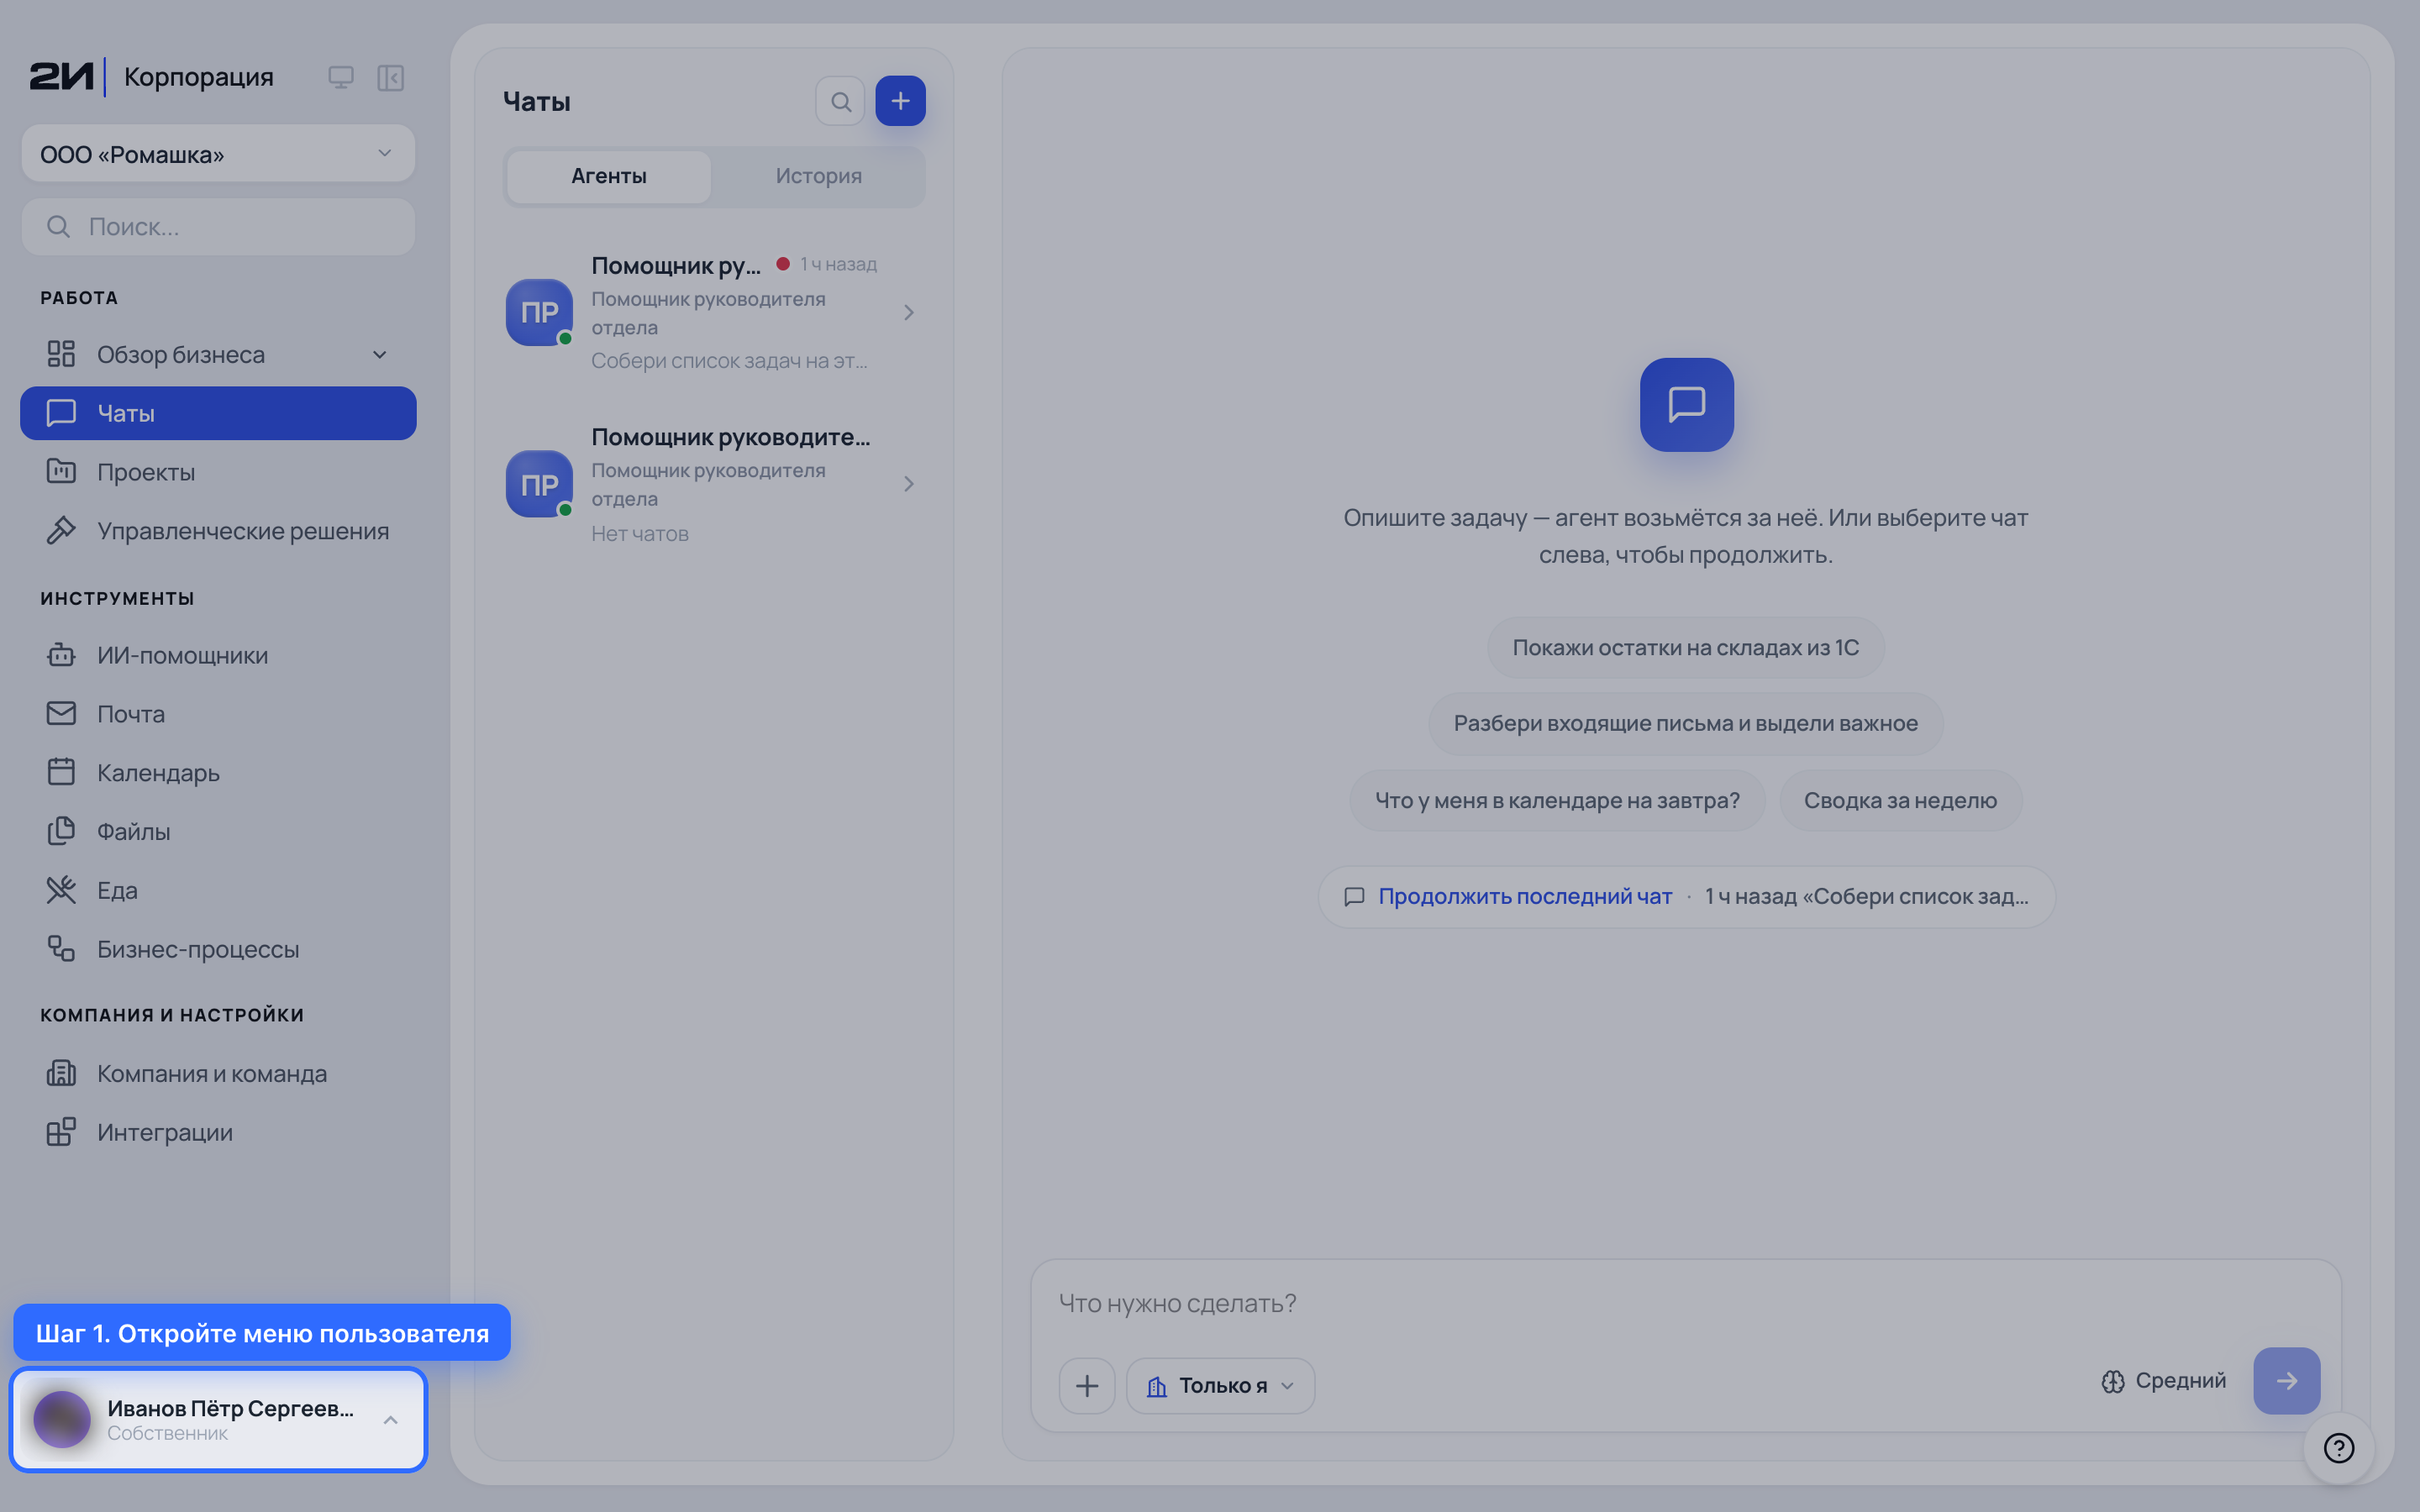The image size is (2420, 1512).
Task: Click Что у меня в календаре на завтра?
Action: (1557, 800)
